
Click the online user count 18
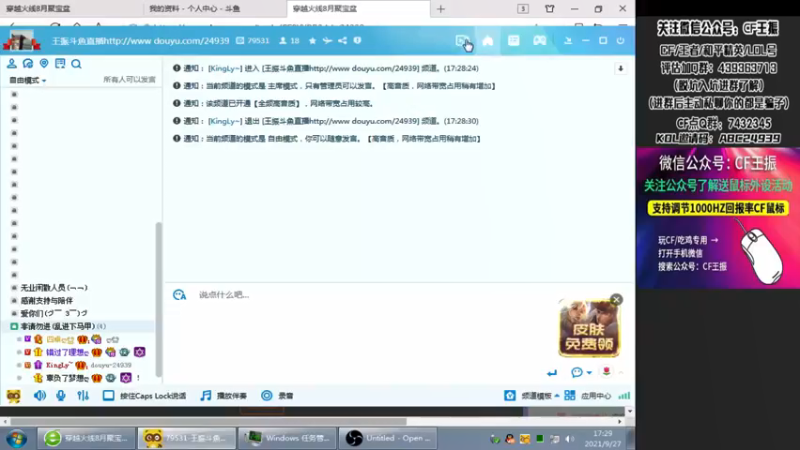(x=289, y=41)
